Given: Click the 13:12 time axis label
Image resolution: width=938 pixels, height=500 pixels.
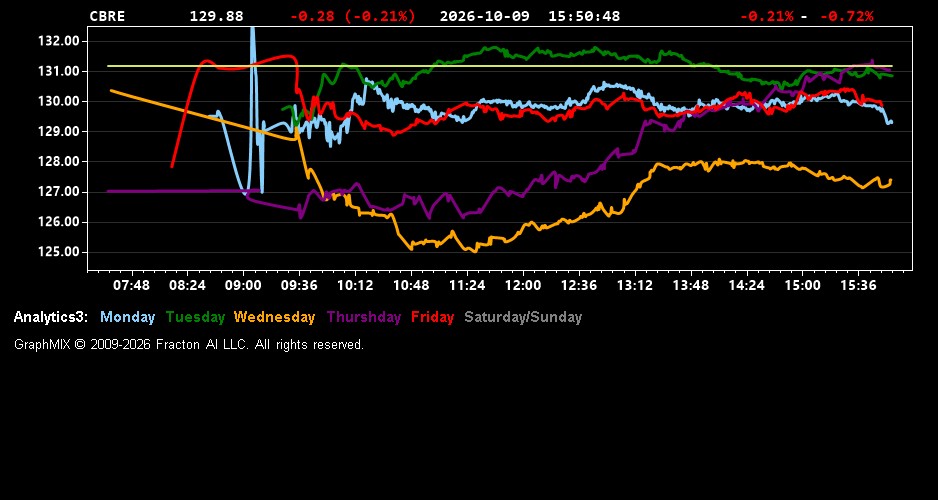Looking at the screenshot, I should (635, 285).
